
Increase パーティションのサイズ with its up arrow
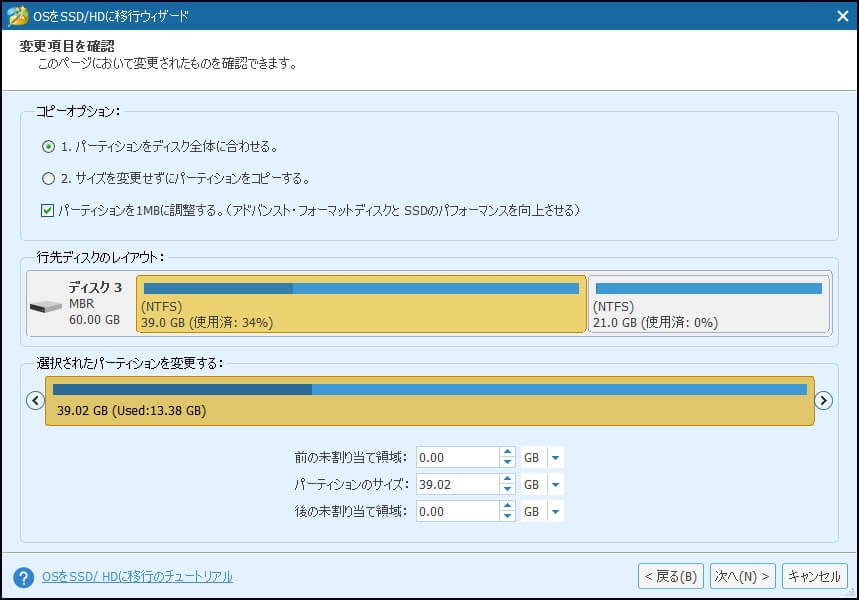[505, 479]
